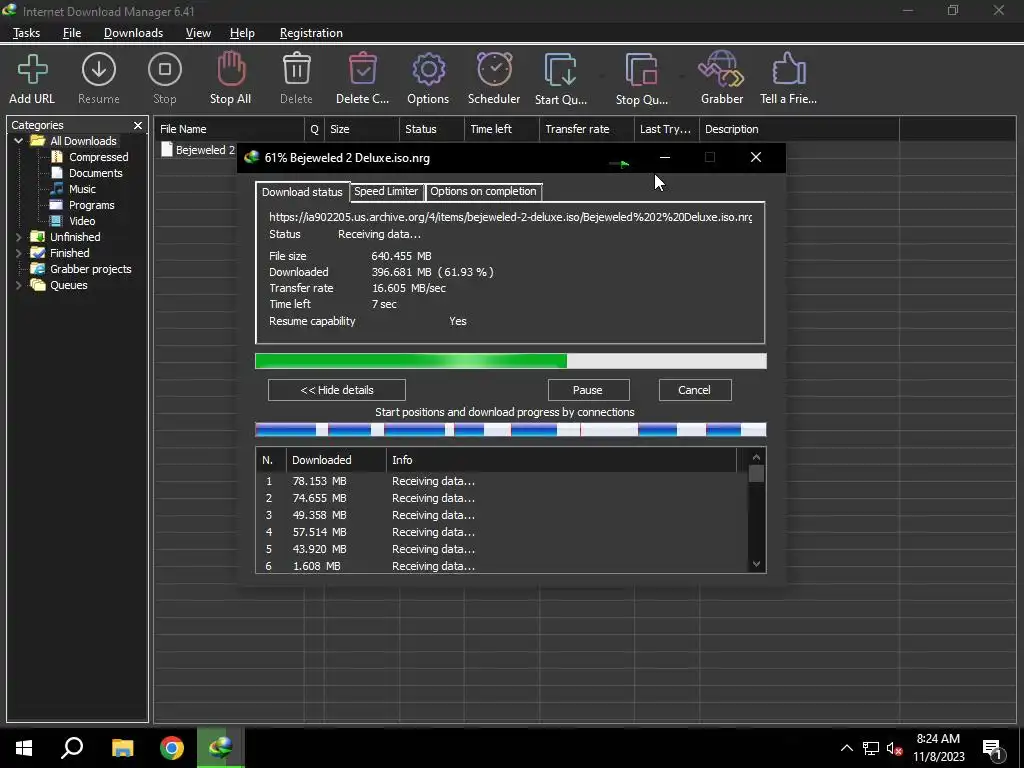
Task: Collapse the All Downloads tree node
Action: 18,141
